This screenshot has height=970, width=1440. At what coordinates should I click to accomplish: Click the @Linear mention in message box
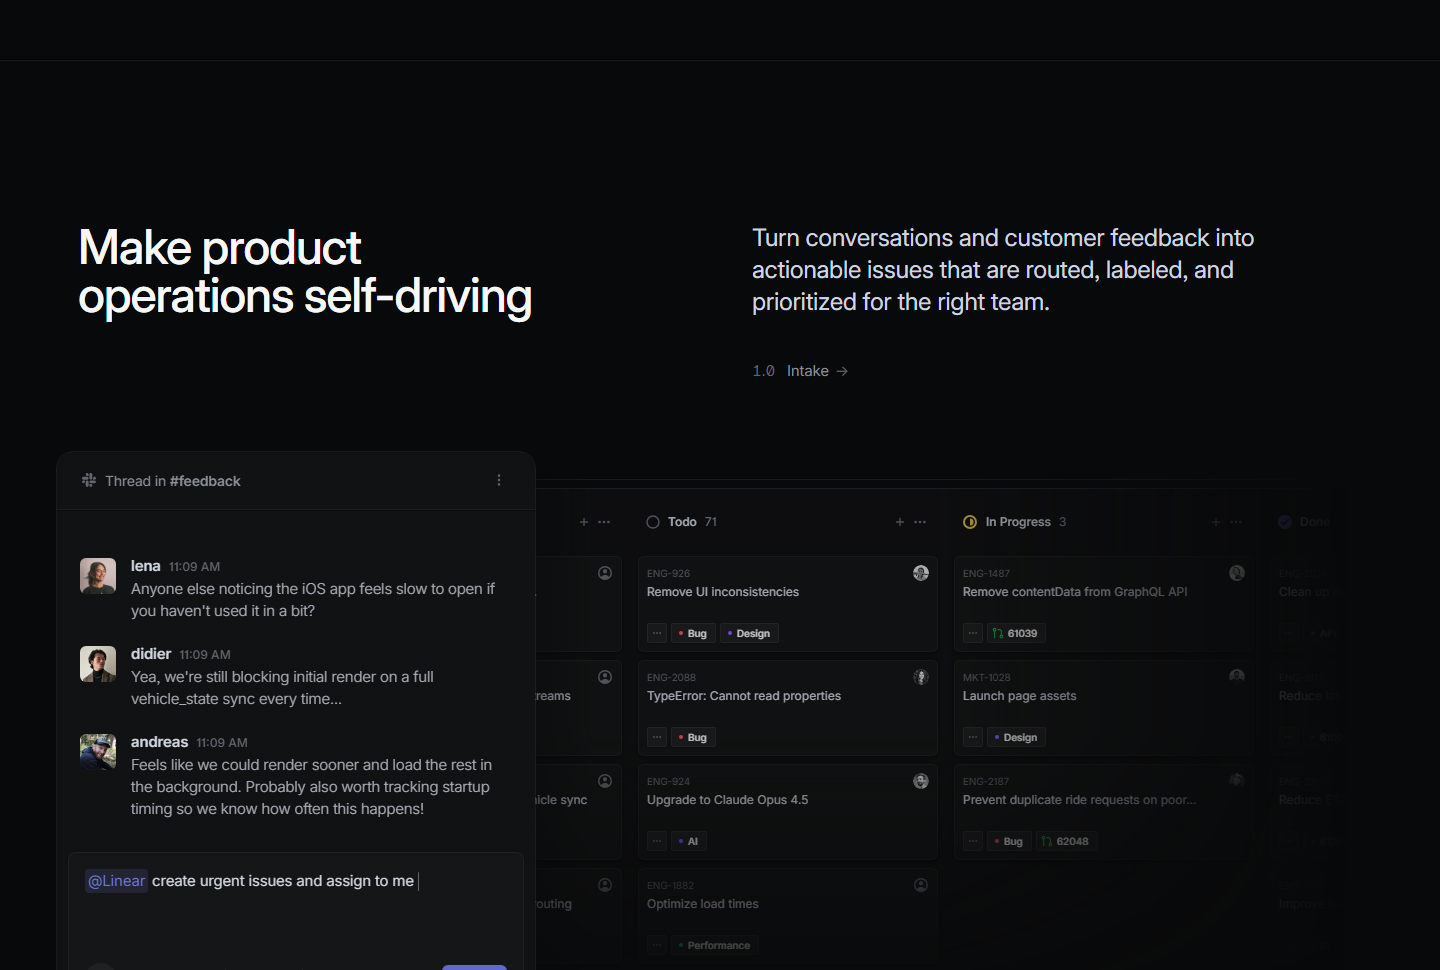(116, 881)
